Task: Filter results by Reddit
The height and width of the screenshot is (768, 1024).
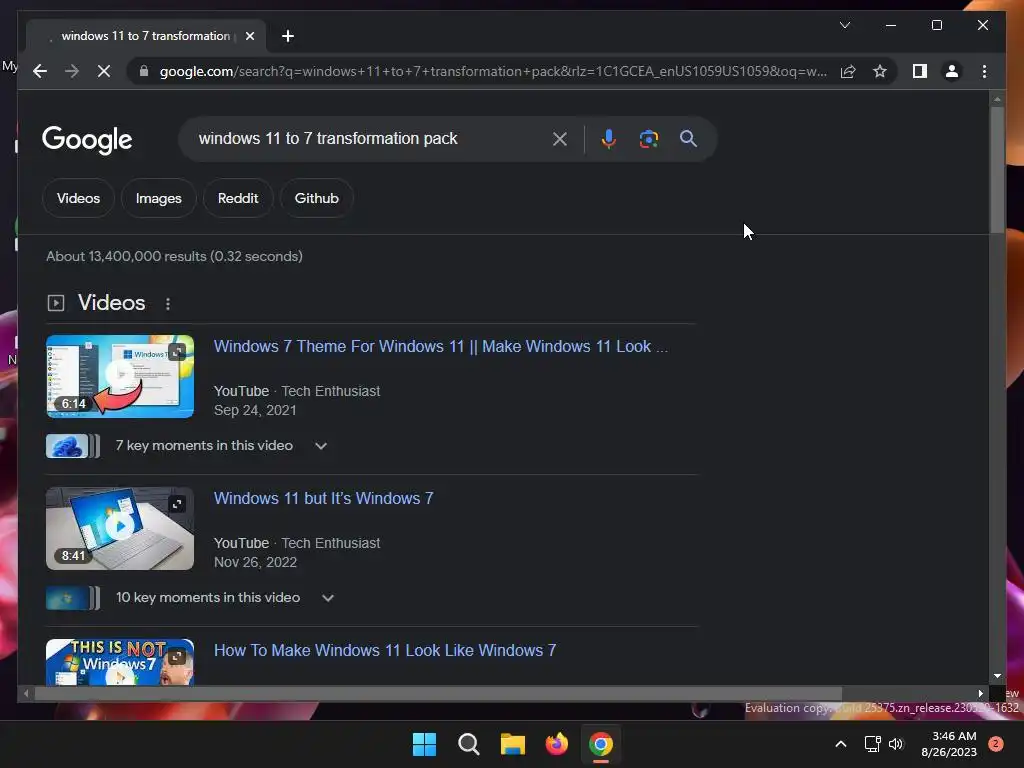Action: point(238,198)
